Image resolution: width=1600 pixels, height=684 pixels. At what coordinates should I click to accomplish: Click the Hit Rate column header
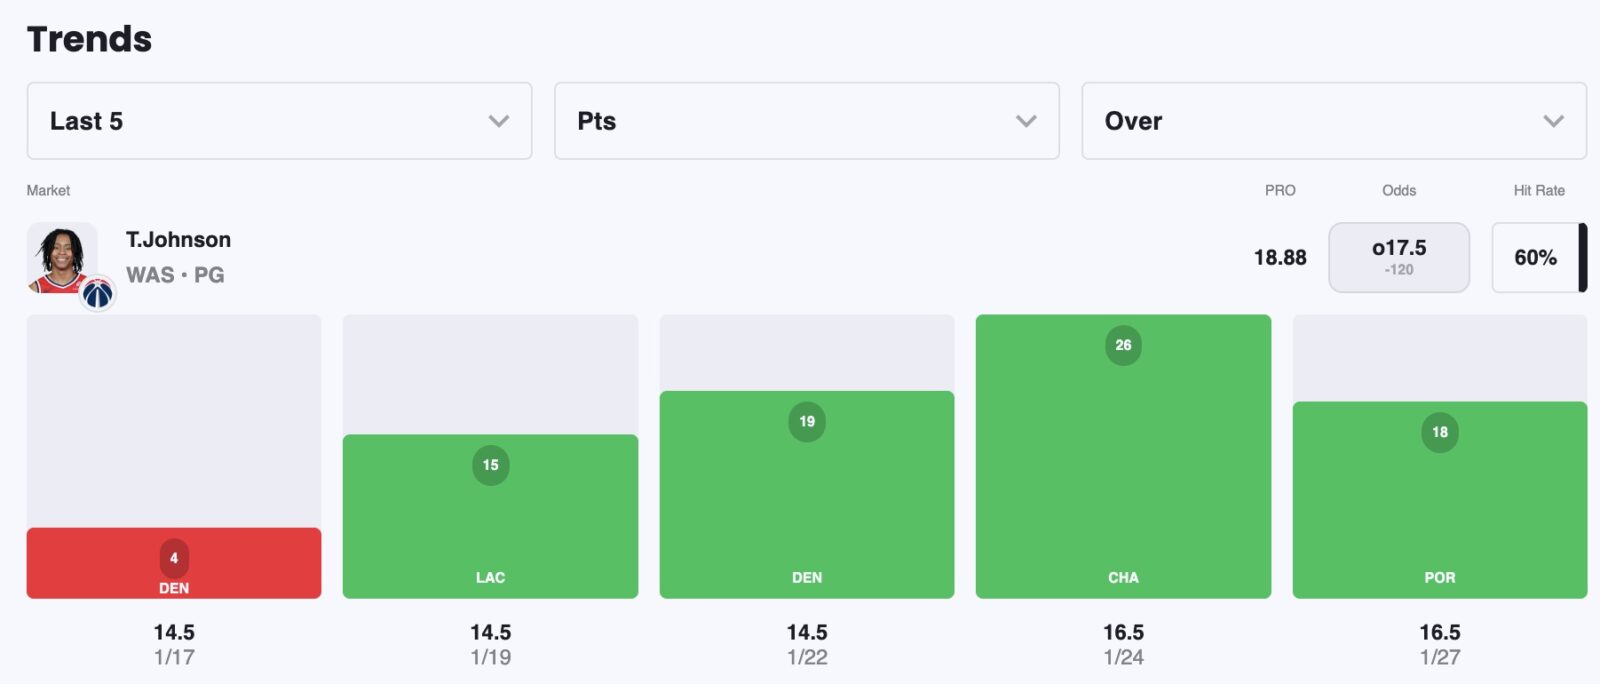tap(1538, 190)
